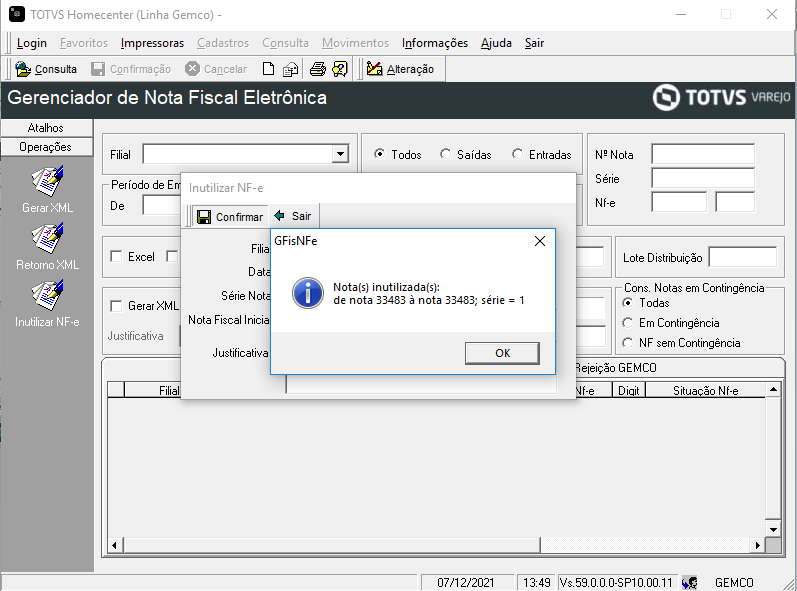Click the Alteração toolbar button
This screenshot has width=797, height=591.
click(400, 69)
